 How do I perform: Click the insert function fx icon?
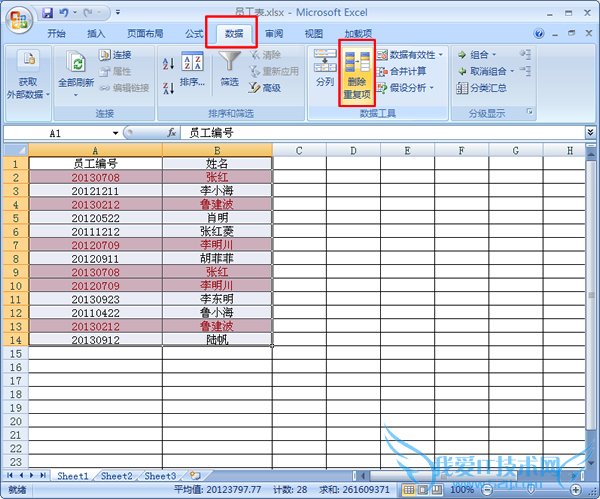171,133
